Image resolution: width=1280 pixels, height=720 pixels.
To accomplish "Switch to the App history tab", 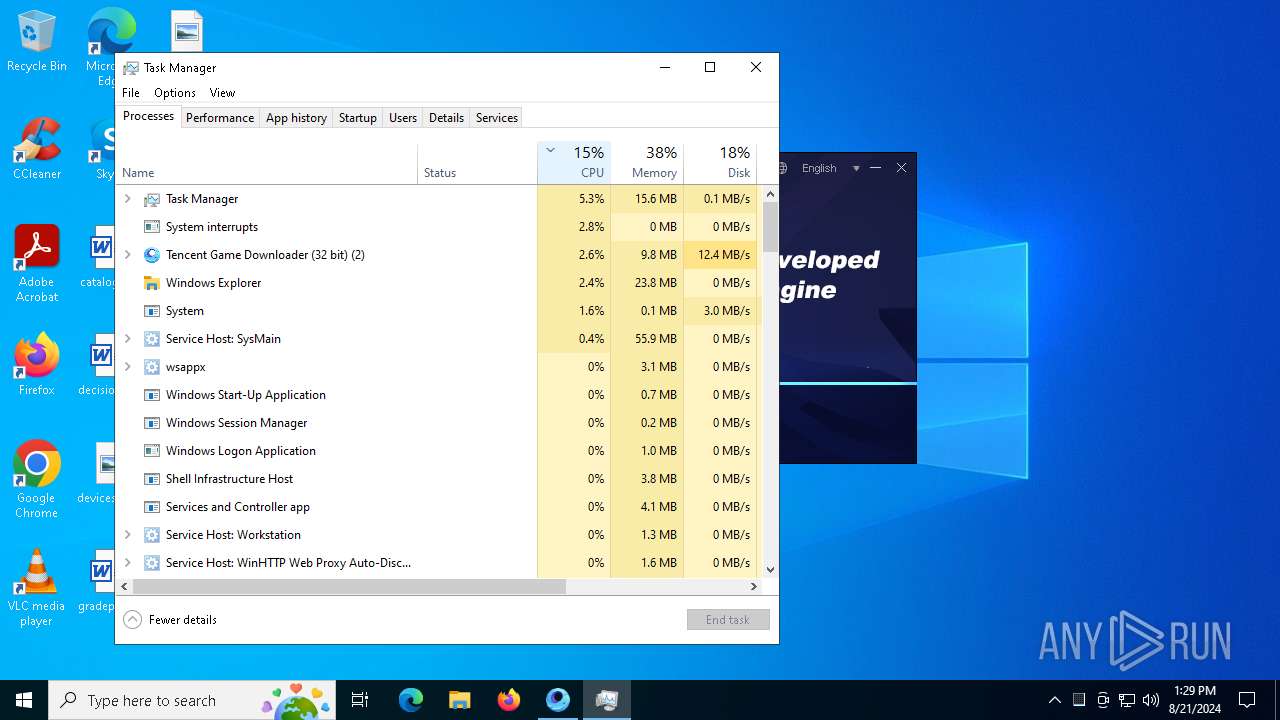I will coord(296,118).
